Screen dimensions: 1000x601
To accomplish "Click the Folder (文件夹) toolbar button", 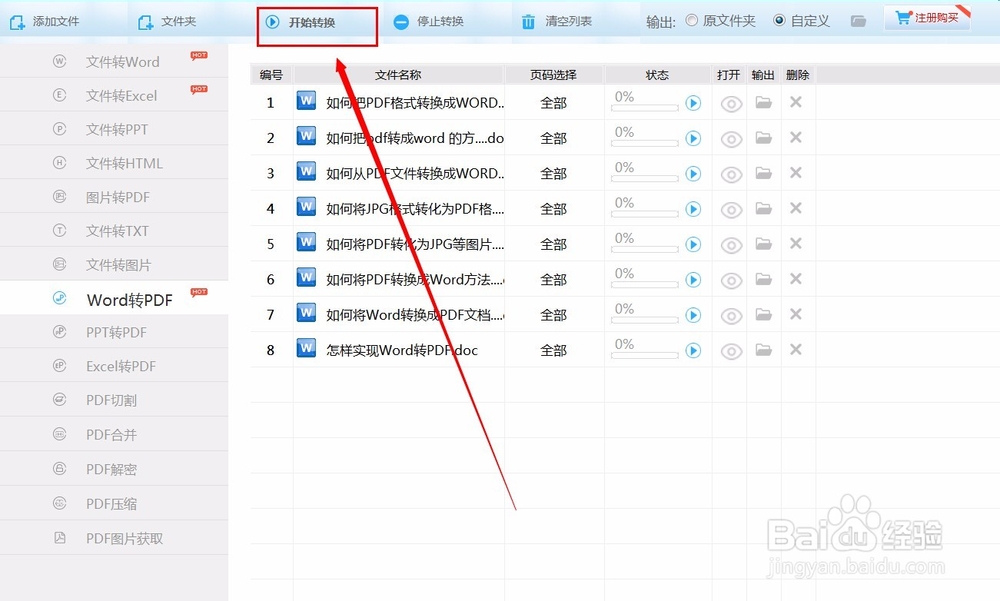I will pyautogui.click(x=167, y=22).
